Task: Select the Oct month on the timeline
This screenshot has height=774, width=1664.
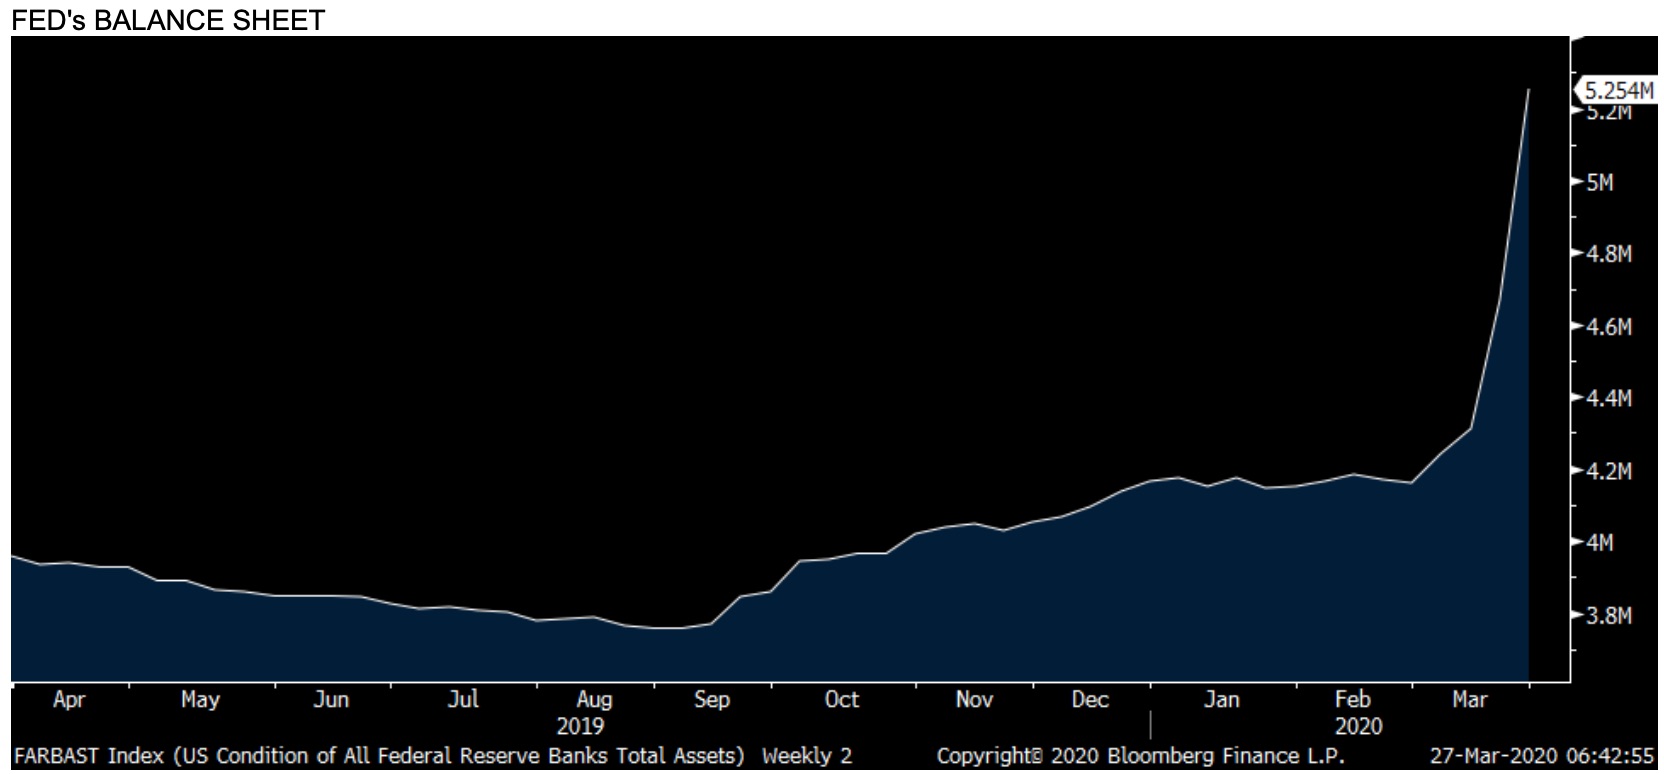Action: tap(842, 700)
